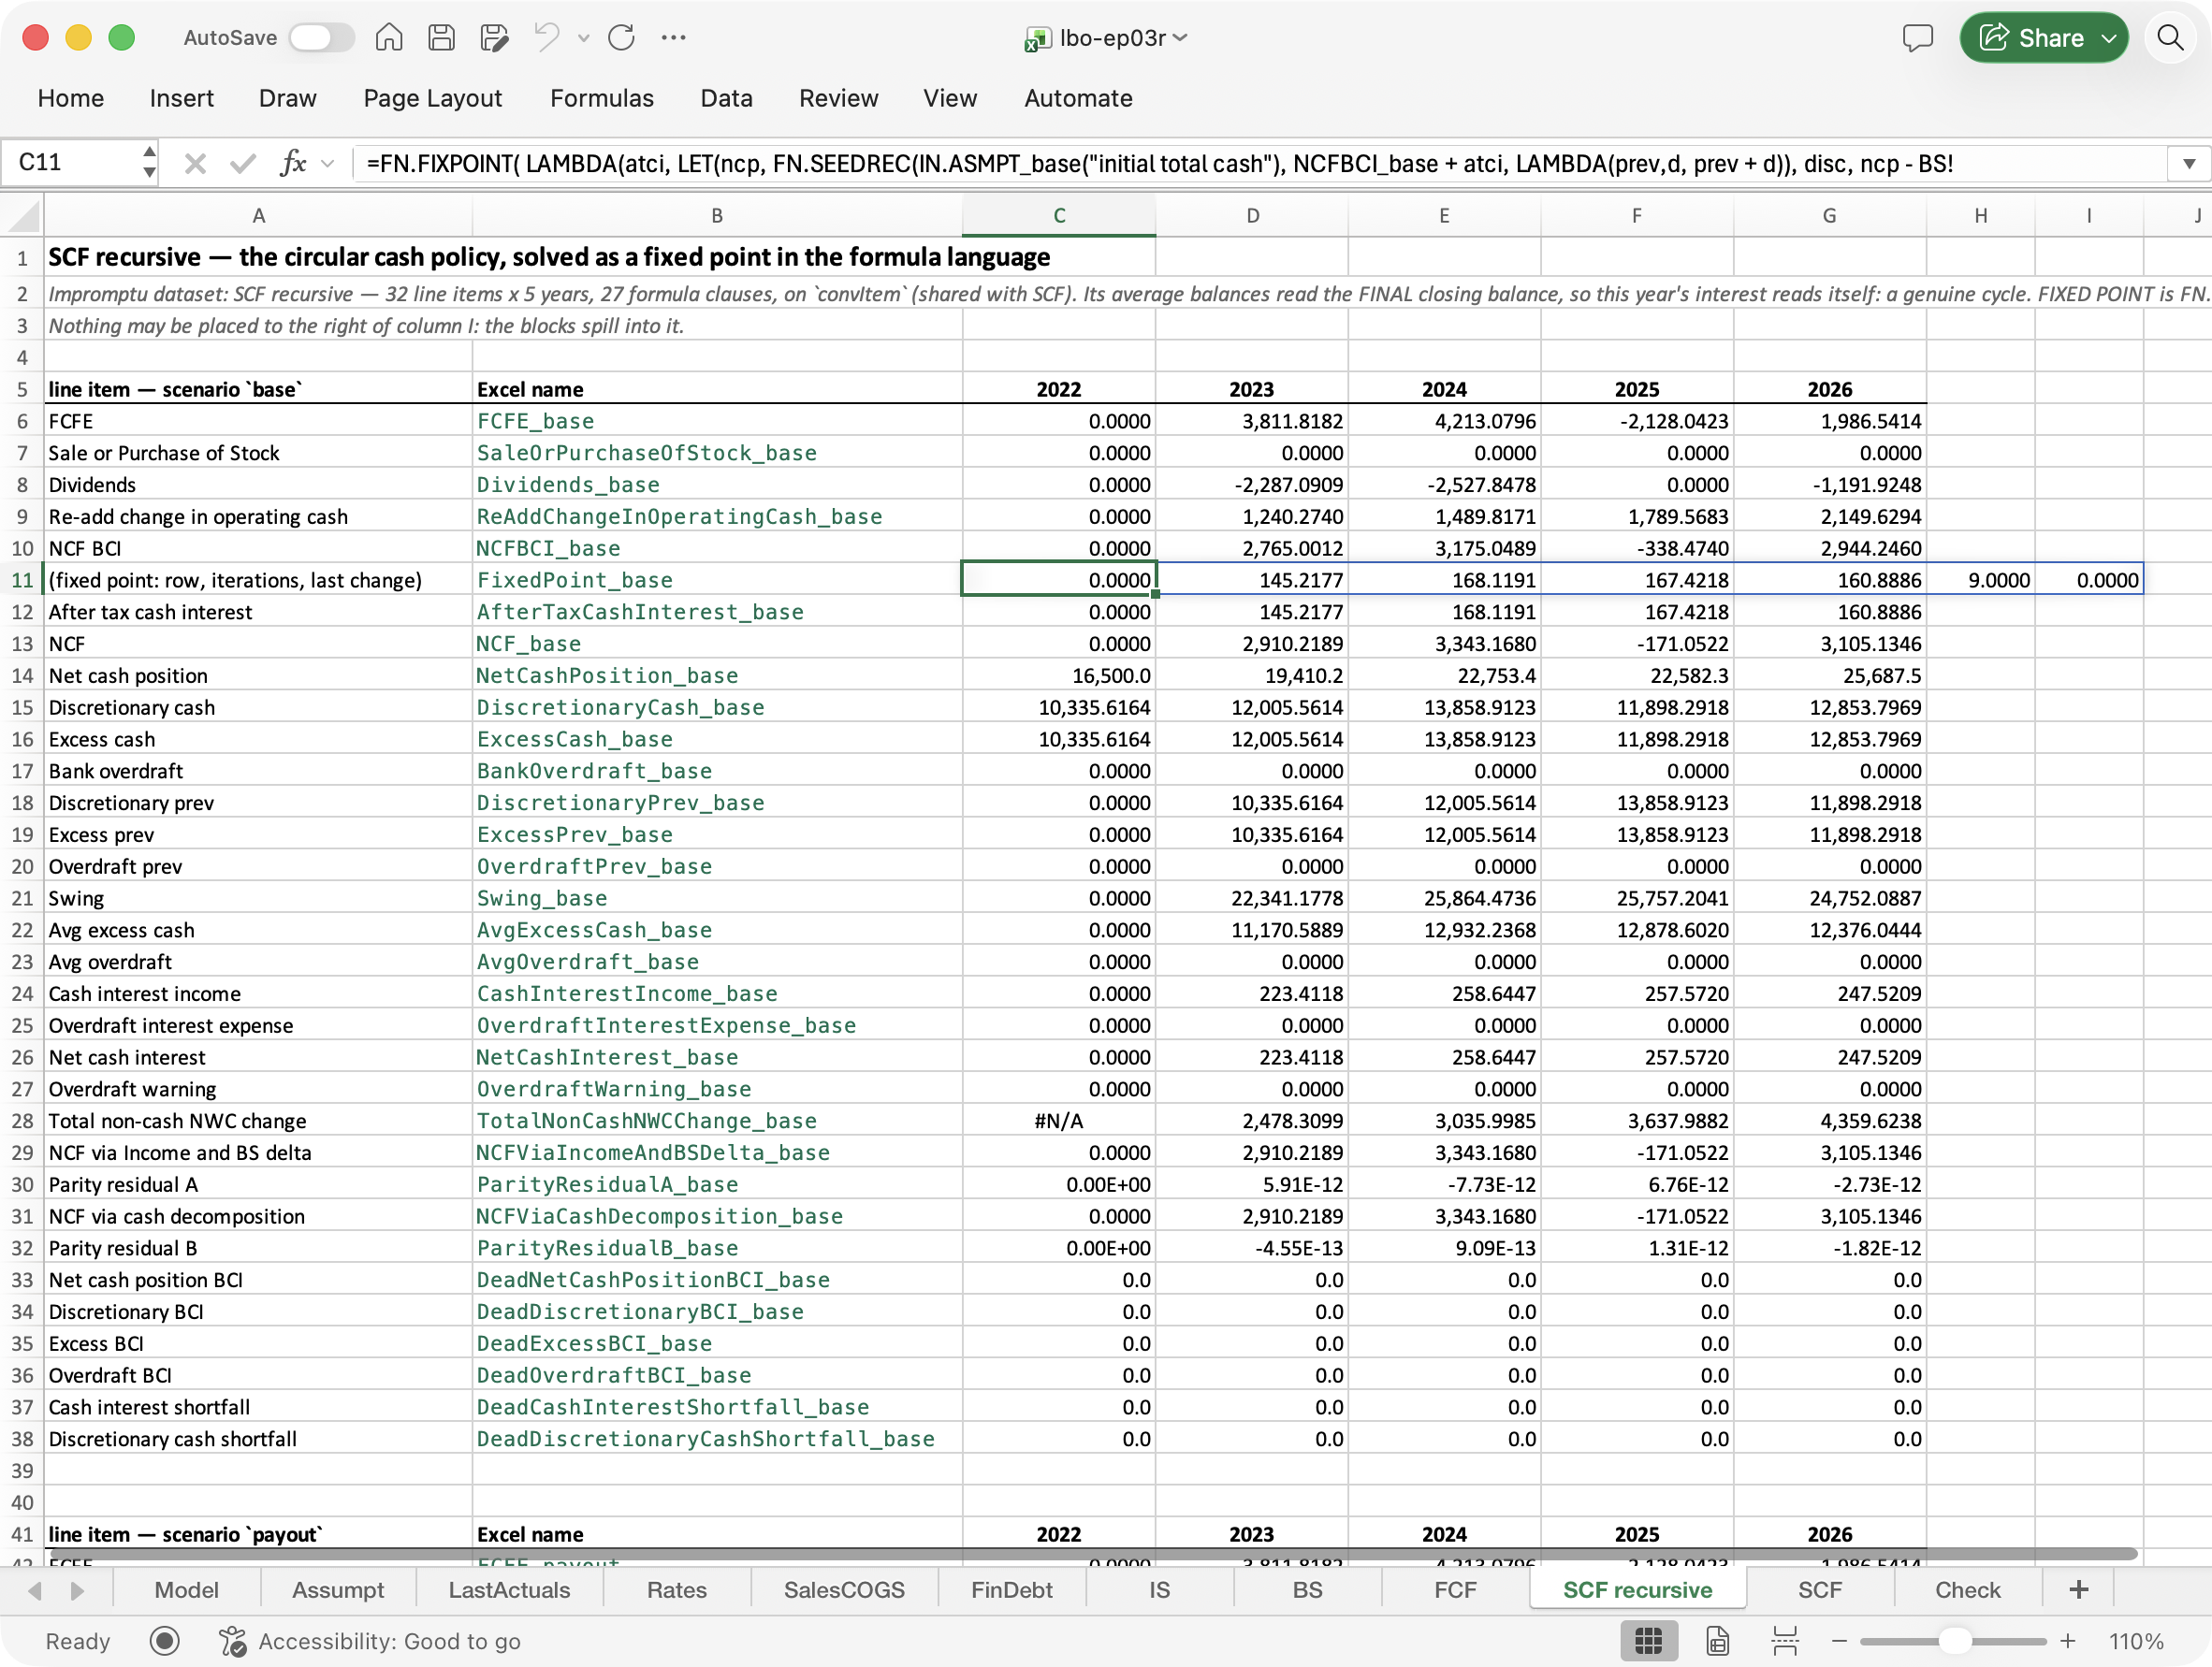Image resolution: width=2212 pixels, height=1667 pixels.
Task: Click the zoom slider handle
Action: pyautogui.click(x=1954, y=1641)
